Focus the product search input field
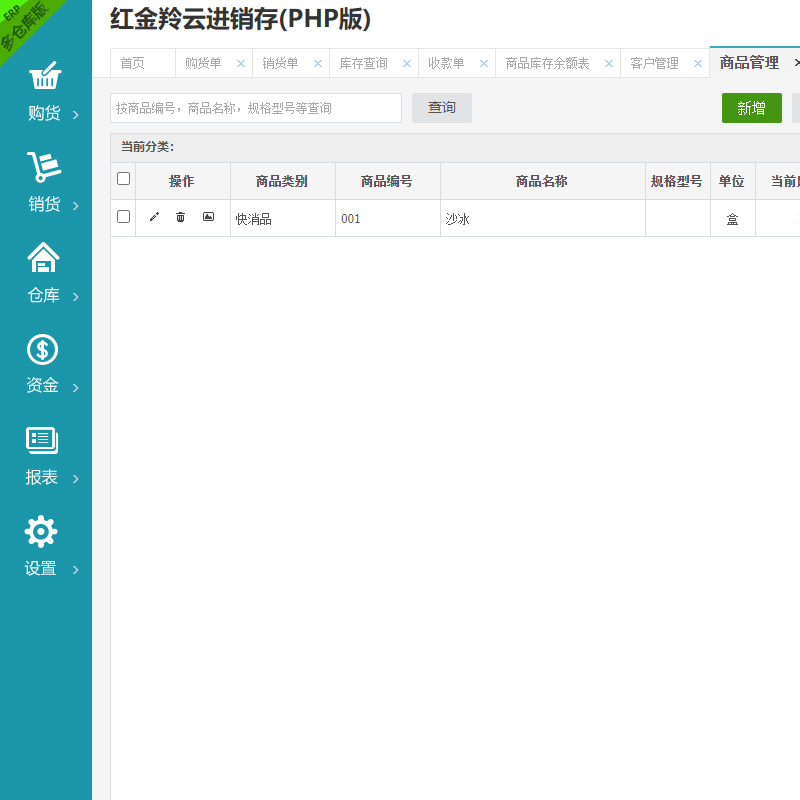The image size is (800, 800). click(255, 108)
